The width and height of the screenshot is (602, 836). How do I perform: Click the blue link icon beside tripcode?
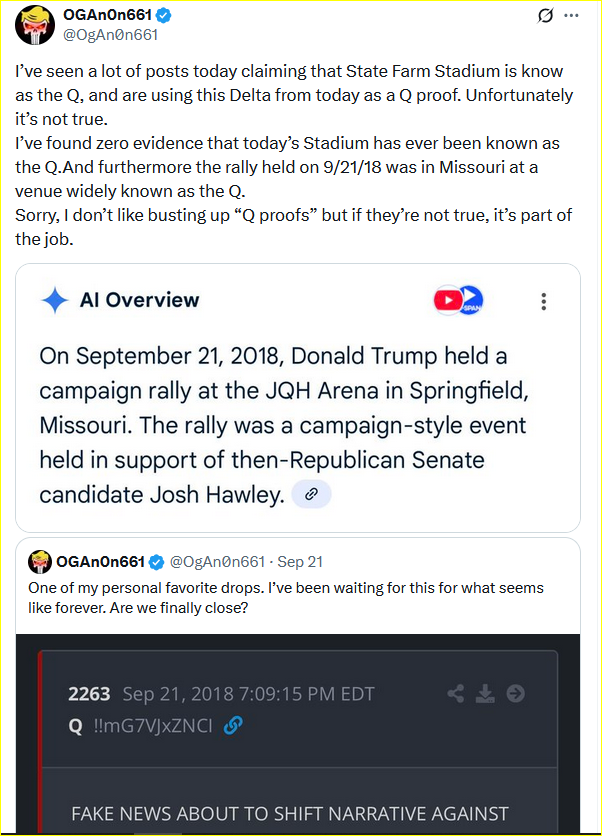pos(233,726)
